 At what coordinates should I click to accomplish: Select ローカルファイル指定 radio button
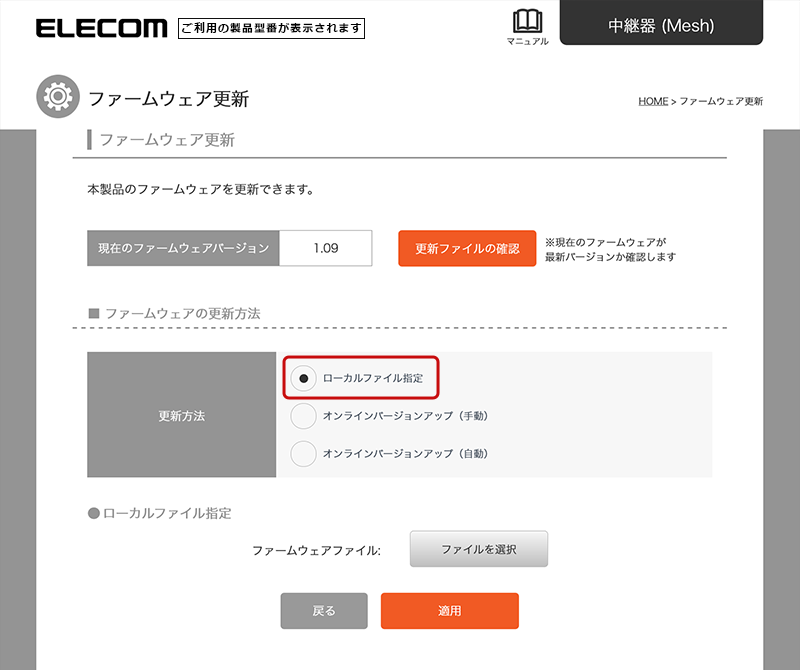click(x=304, y=378)
